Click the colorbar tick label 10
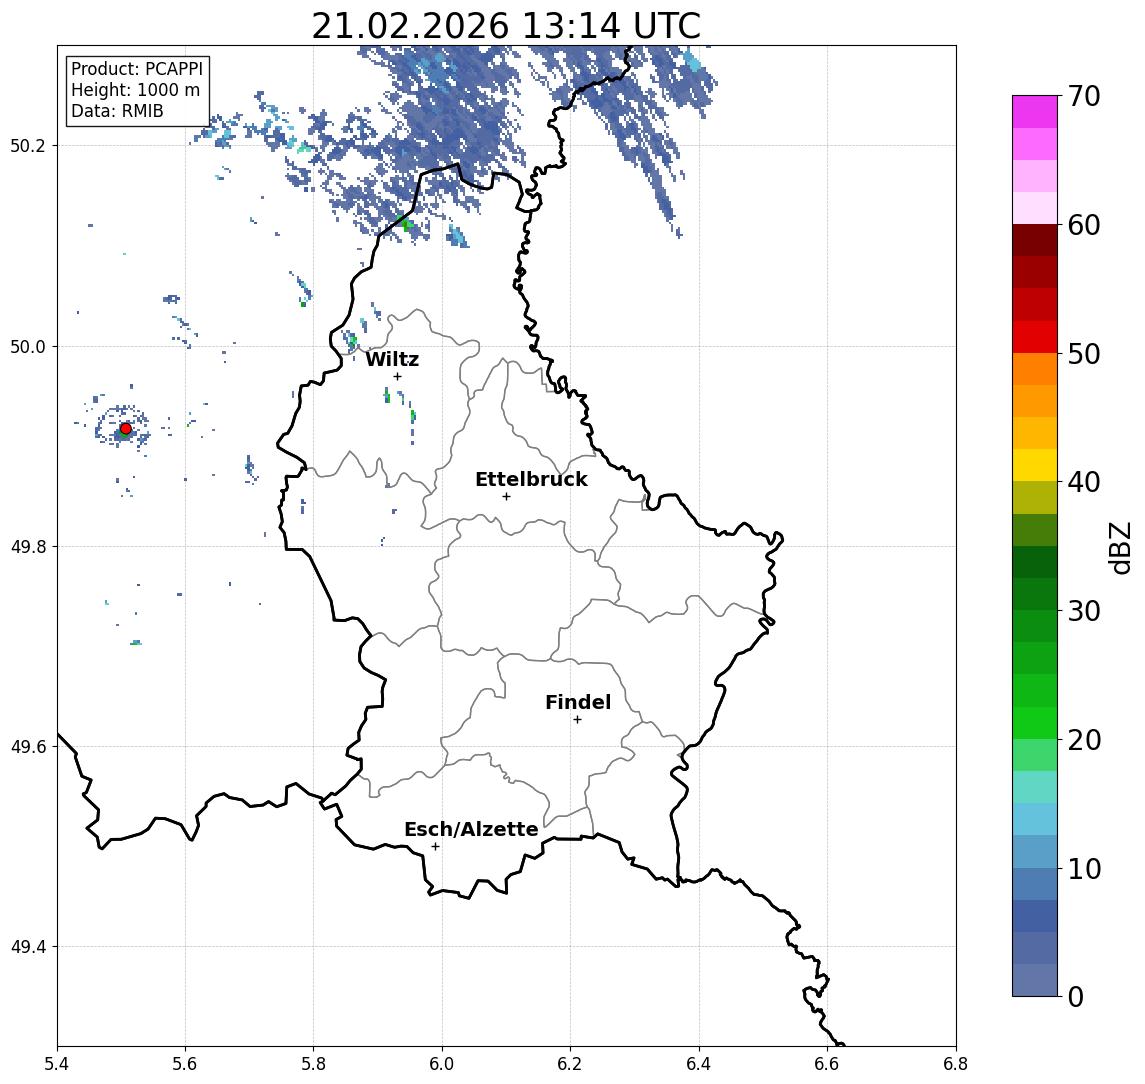Viewport: 1145px width, 1084px height. tap(1084, 868)
